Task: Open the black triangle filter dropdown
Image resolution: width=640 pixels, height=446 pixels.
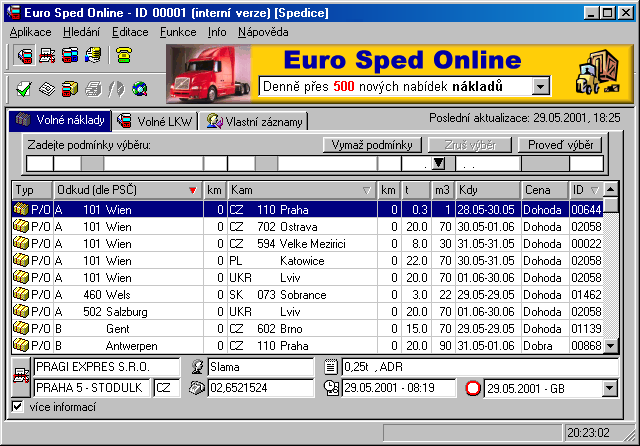Action: tap(439, 163)
